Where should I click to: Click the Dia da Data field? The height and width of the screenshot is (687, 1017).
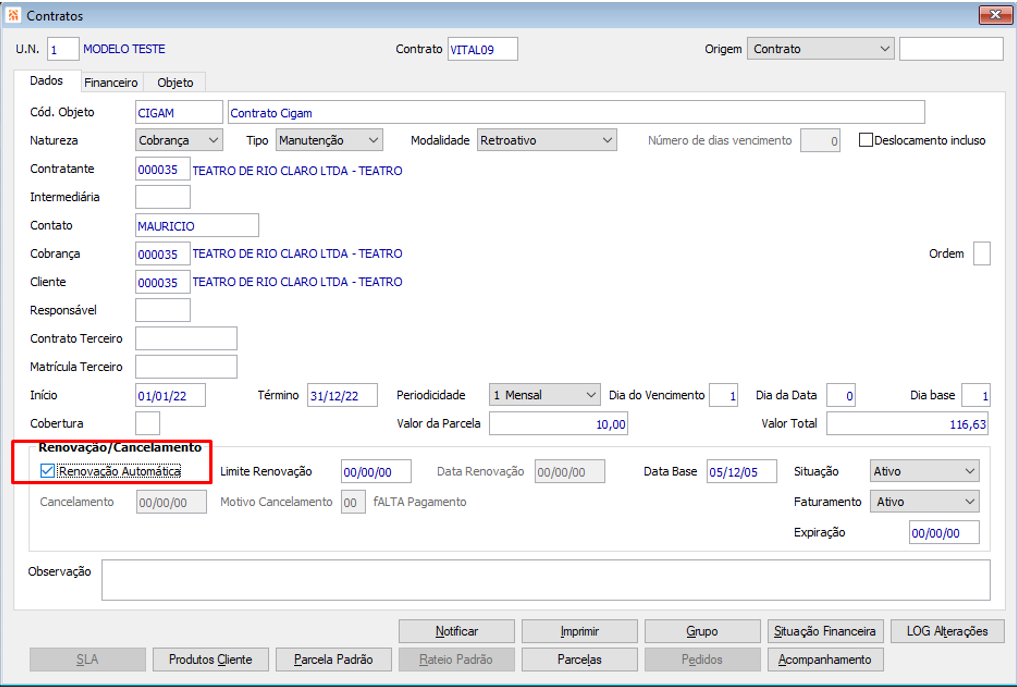pyautogui.click(x=841, y=395)
